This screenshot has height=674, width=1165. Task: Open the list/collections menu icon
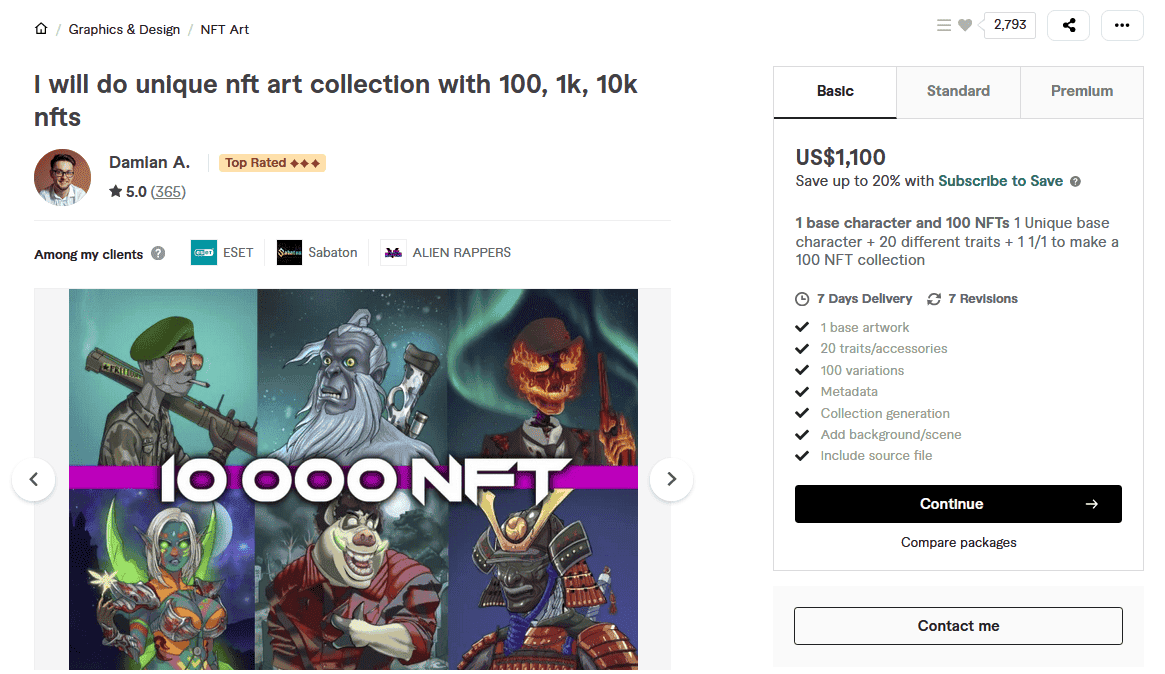944,25
